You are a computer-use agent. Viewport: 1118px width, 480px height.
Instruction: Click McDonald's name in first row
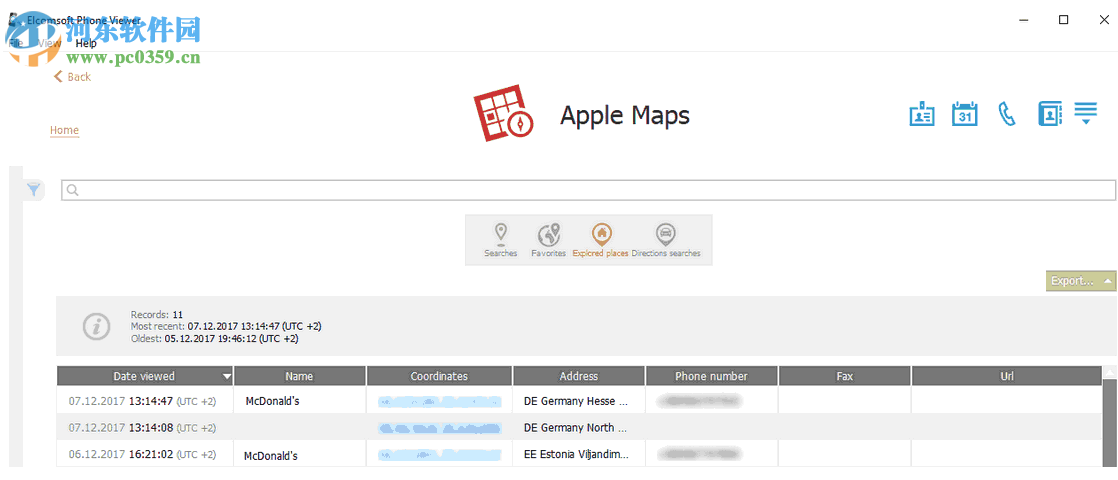click(272, 402)
